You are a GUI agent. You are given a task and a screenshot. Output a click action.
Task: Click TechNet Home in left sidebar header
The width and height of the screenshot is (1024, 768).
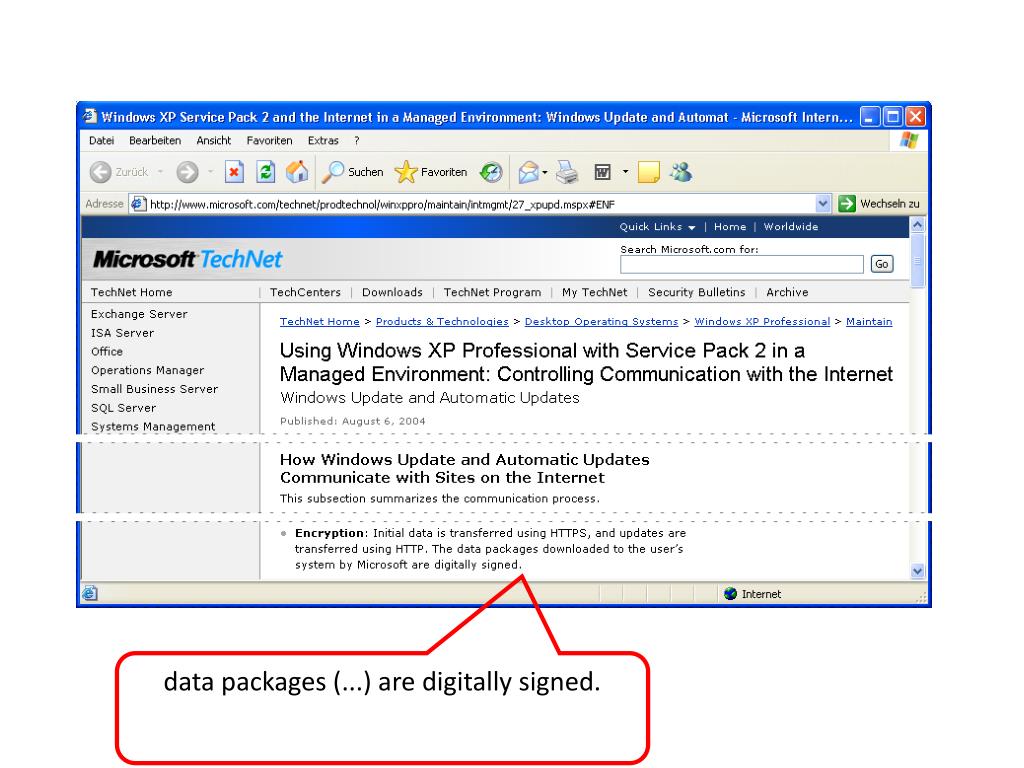131,292
